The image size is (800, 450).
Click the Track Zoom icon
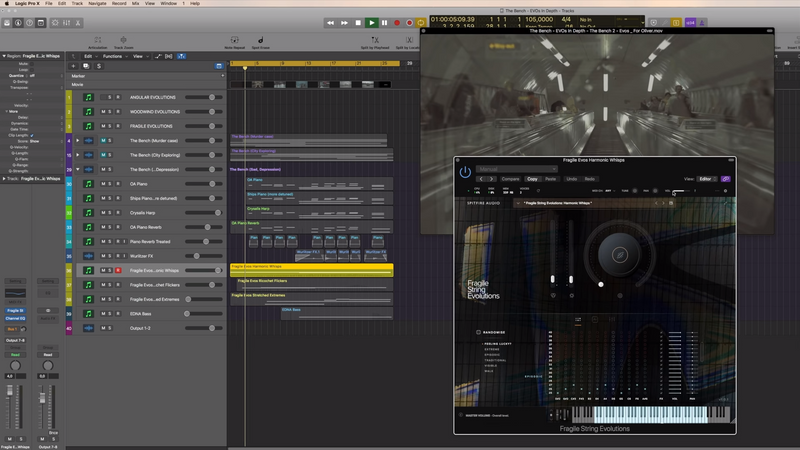[x=123, y=41]
